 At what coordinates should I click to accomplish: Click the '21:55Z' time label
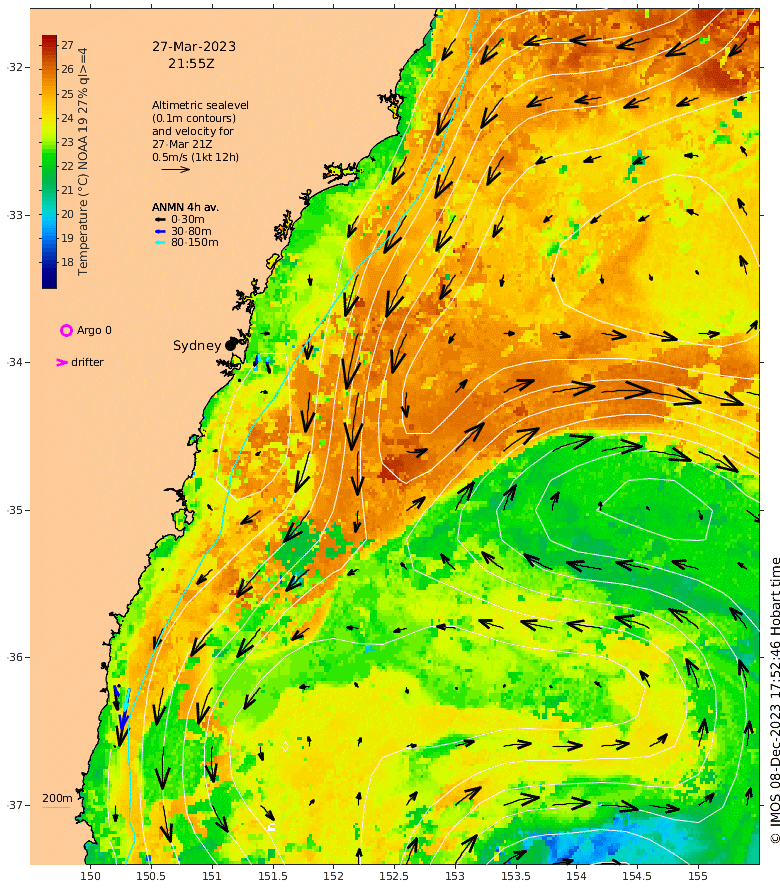(x=191, y=64)
